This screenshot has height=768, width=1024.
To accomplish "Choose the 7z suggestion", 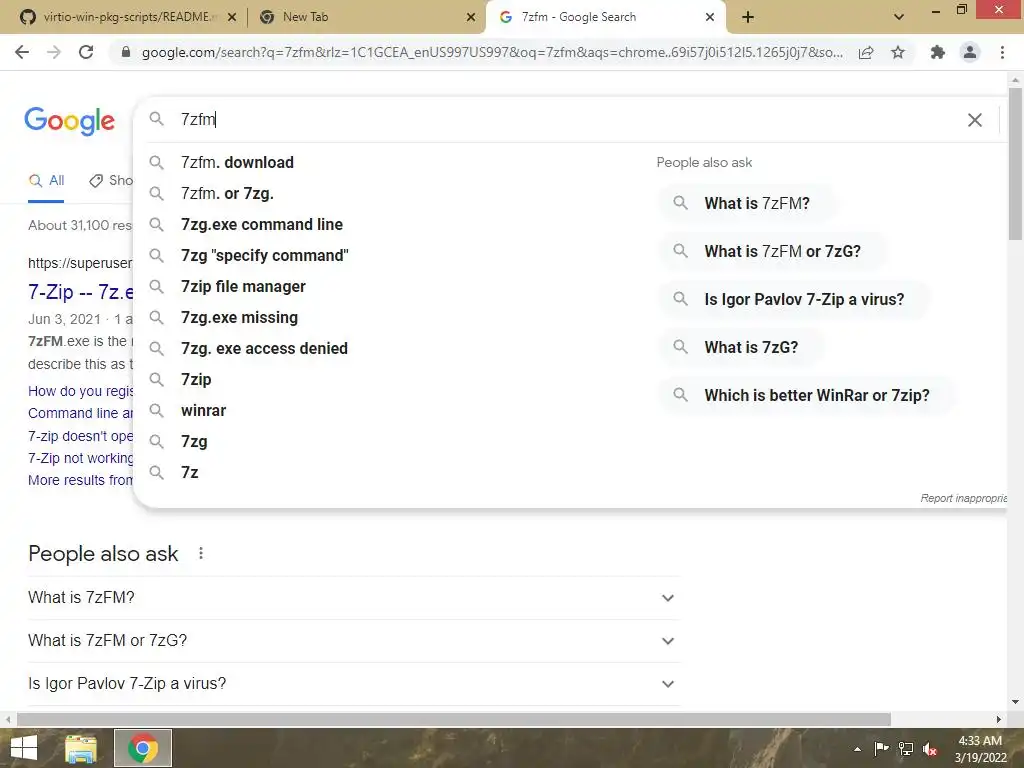I will click(x=392, y=473).
